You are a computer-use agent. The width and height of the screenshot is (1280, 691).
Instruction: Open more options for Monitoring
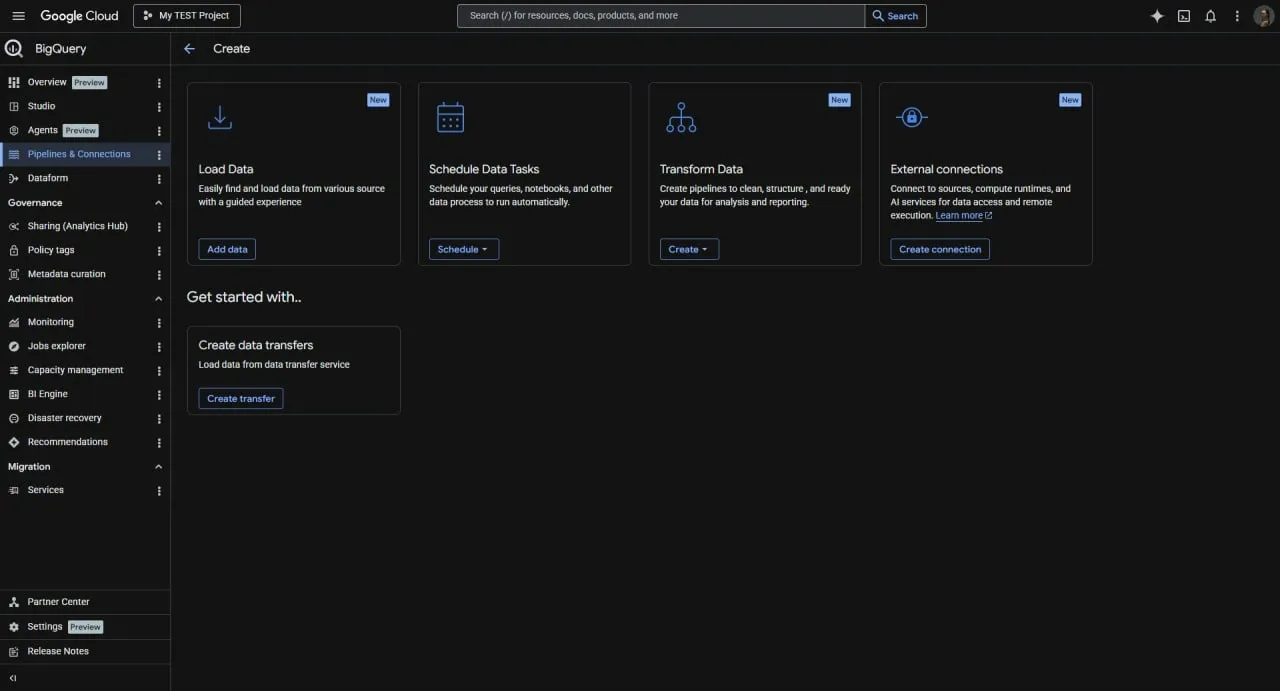click(x=159, y=323)
